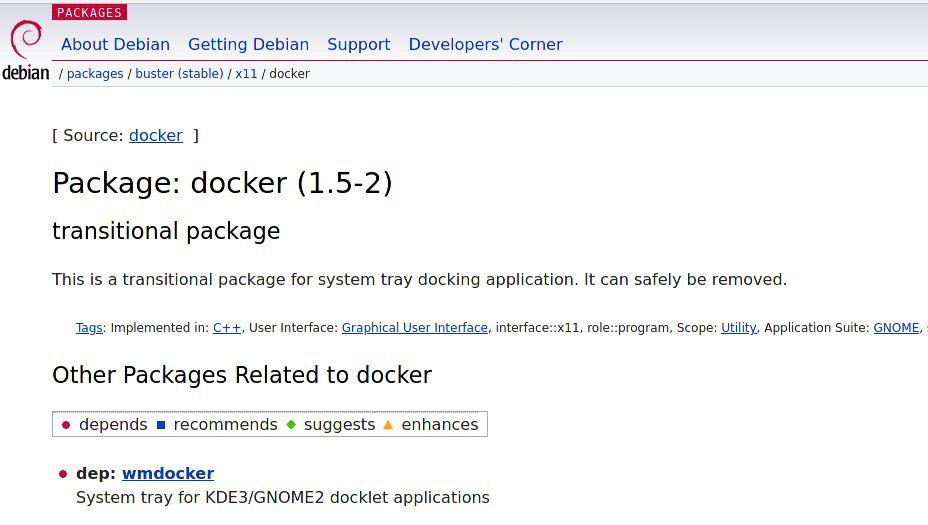Navigate to the x11 section breadcrumb
The width and height of the screenshot is (928, 525).
[x=246, y=74]
